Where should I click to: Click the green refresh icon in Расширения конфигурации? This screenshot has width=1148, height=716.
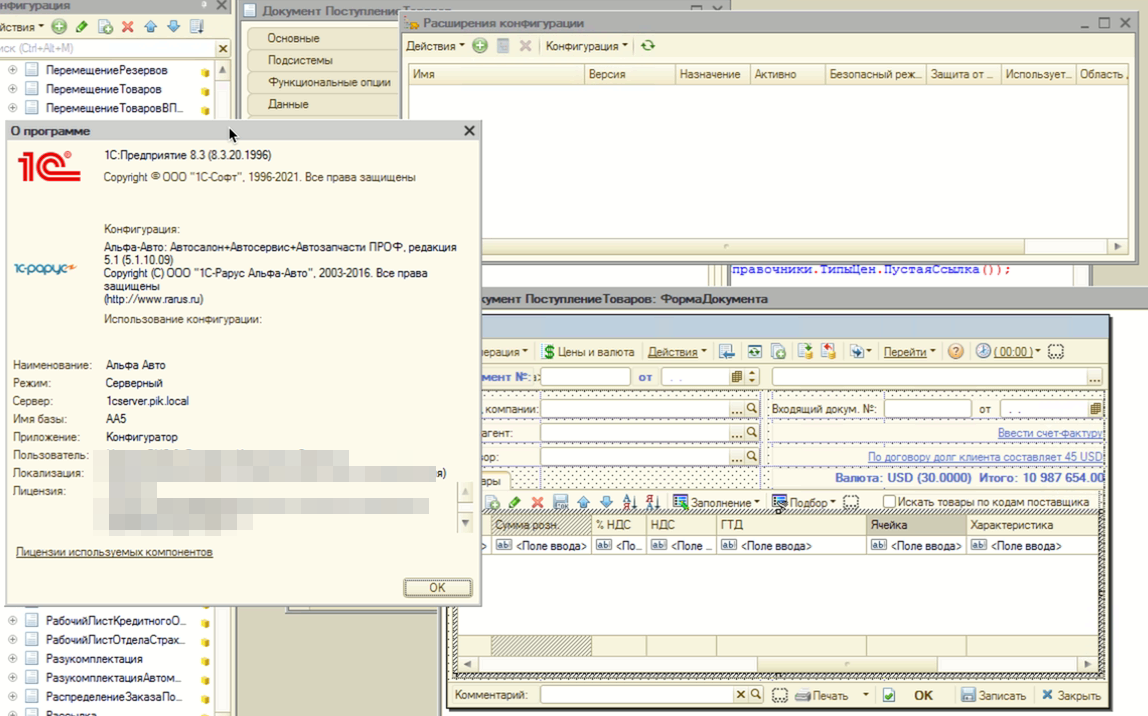[648, 46]
